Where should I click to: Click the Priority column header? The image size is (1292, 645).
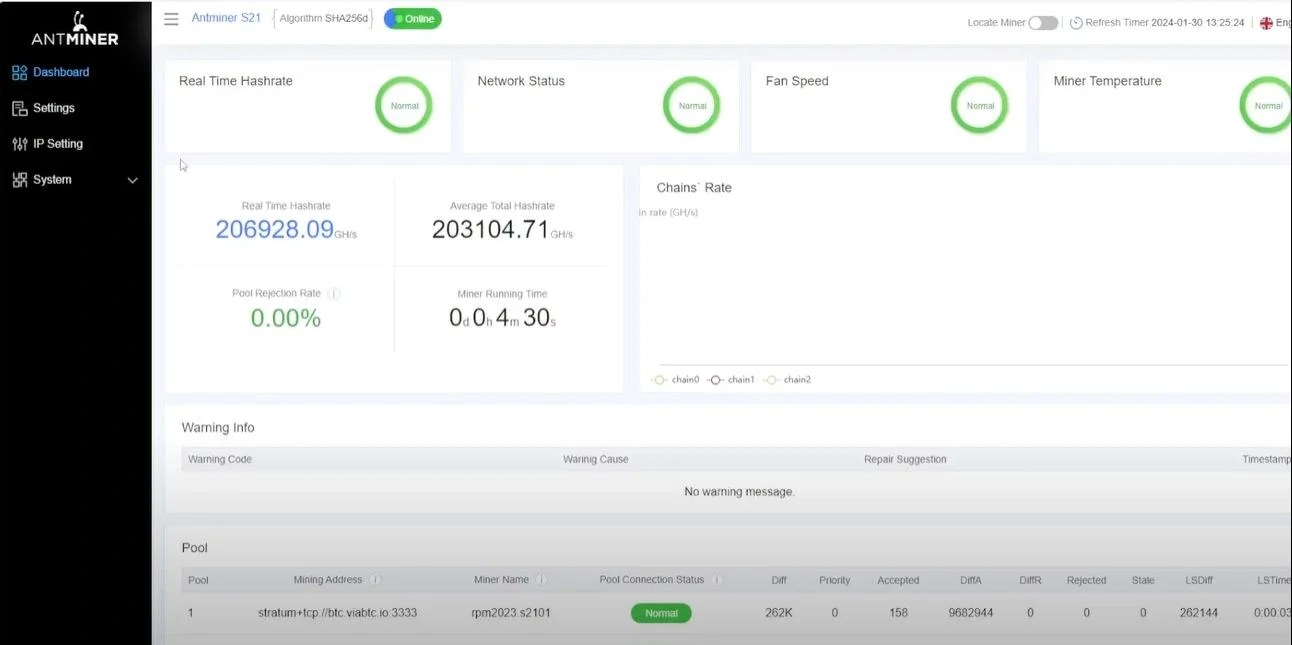click(835, 580)
